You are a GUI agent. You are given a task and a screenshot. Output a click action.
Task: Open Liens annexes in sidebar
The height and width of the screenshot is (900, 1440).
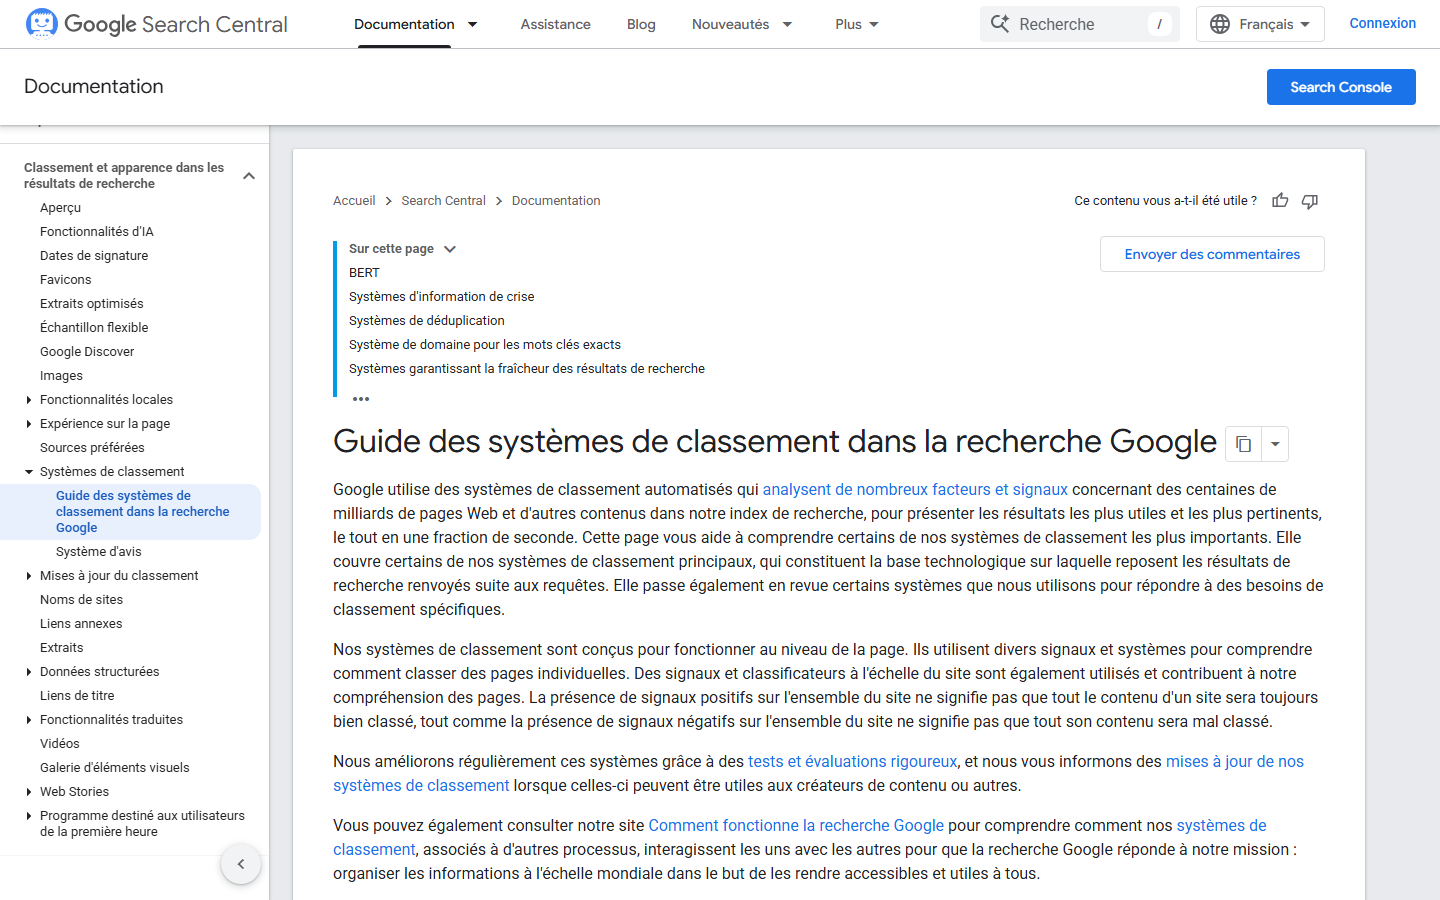pyautogui.click(x=81, y=624)
